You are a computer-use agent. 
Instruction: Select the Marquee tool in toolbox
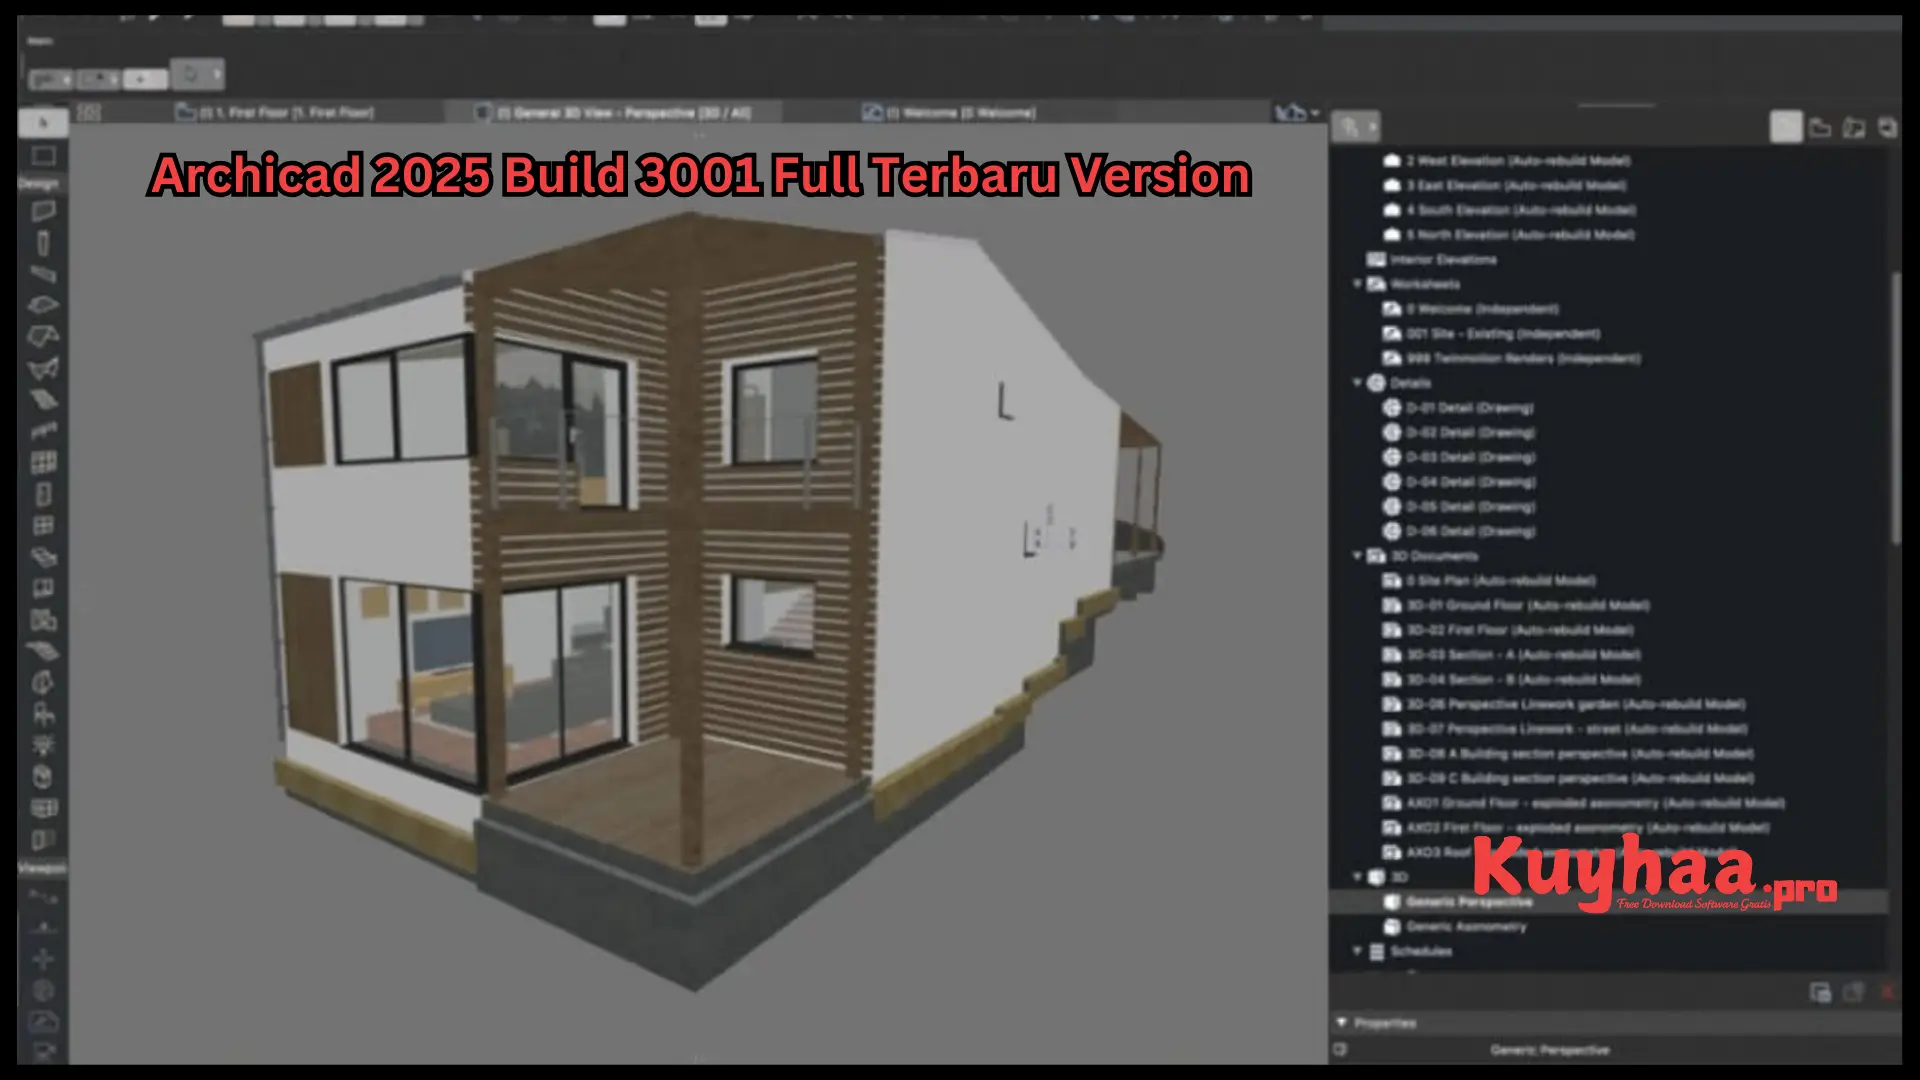click(x=43, y=156)
